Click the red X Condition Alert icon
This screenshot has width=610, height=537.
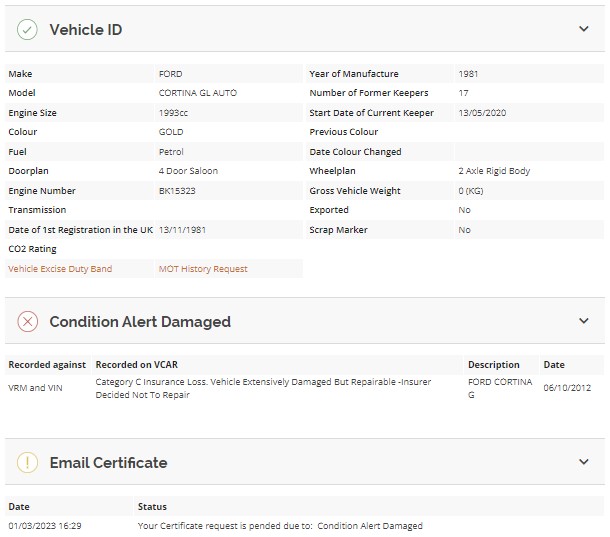coord(27,321)
